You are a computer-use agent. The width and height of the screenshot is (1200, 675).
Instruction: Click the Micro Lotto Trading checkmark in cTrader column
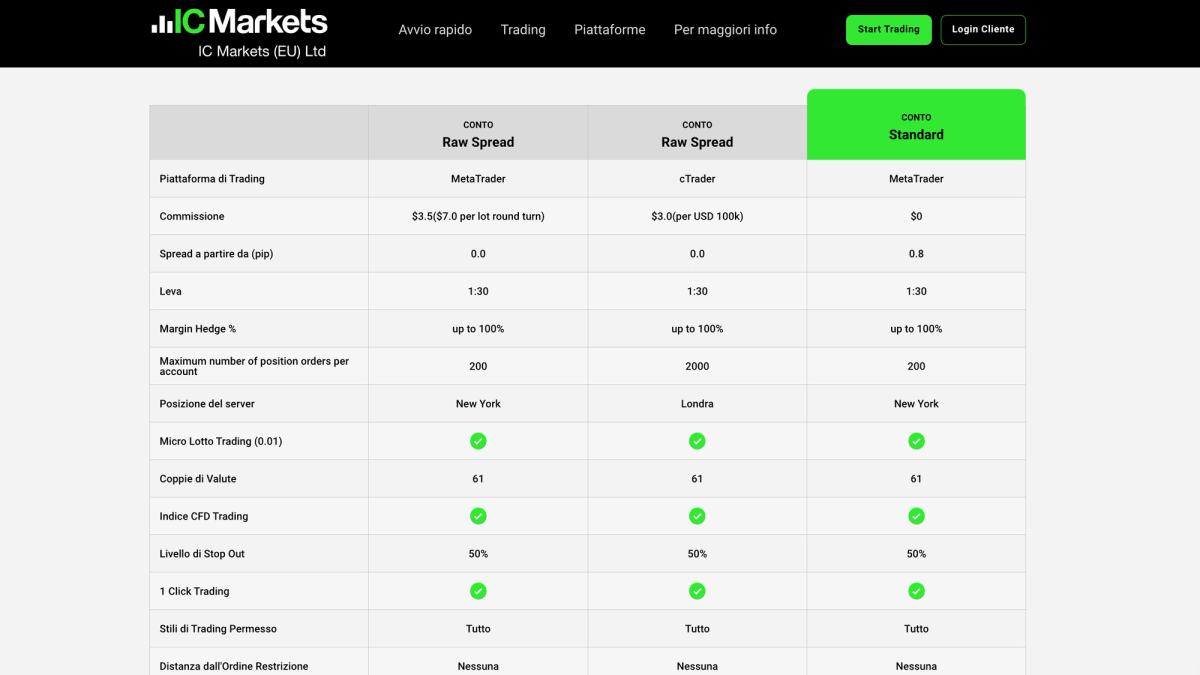[x=697, y=441]
